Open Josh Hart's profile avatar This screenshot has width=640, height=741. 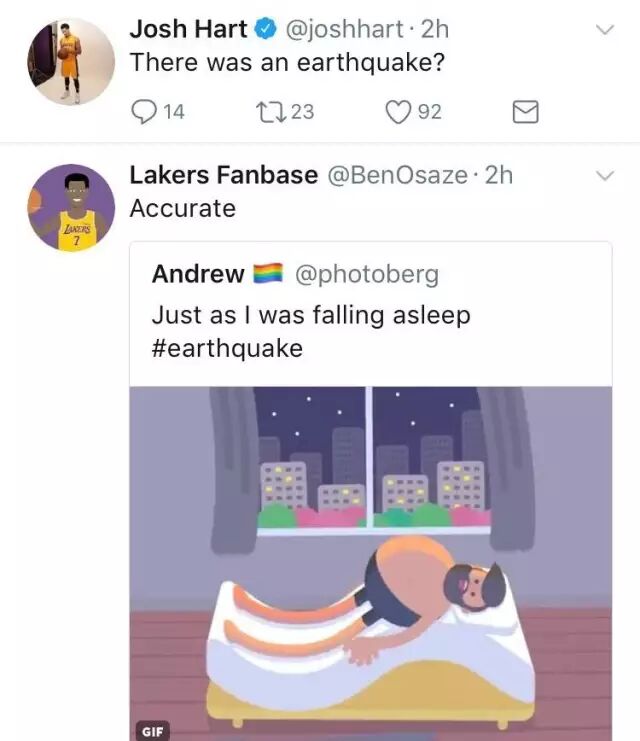click(x=71, y=61)
